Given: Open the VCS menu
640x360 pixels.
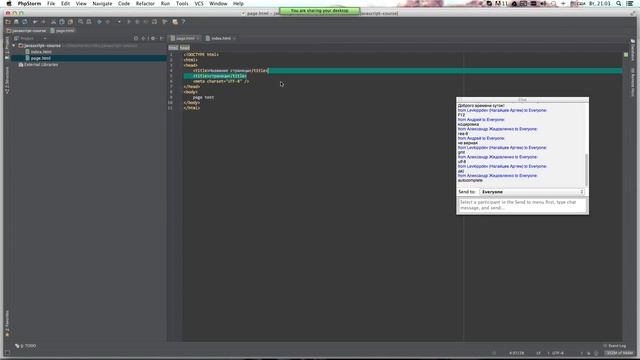Looking at the screenshot, I should point(199,3).
